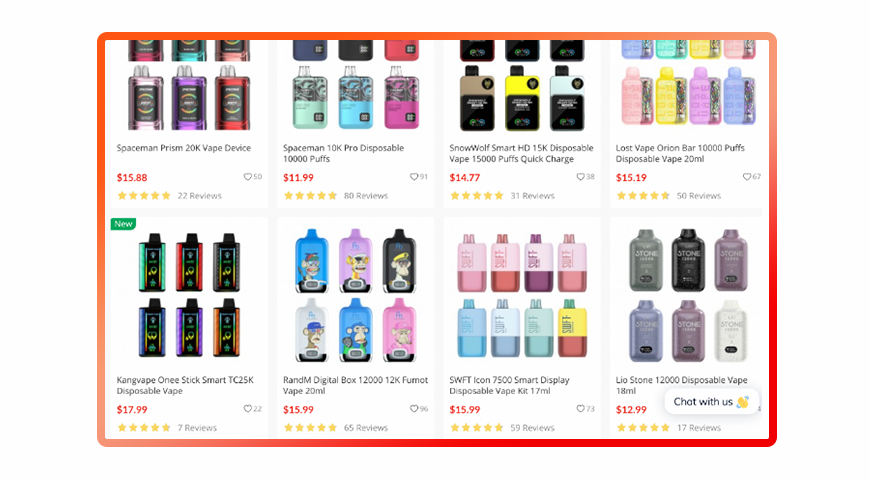
Task: Tap the heart icon for SnowWolf Smart HD 15K
Action: coord(580,177)
